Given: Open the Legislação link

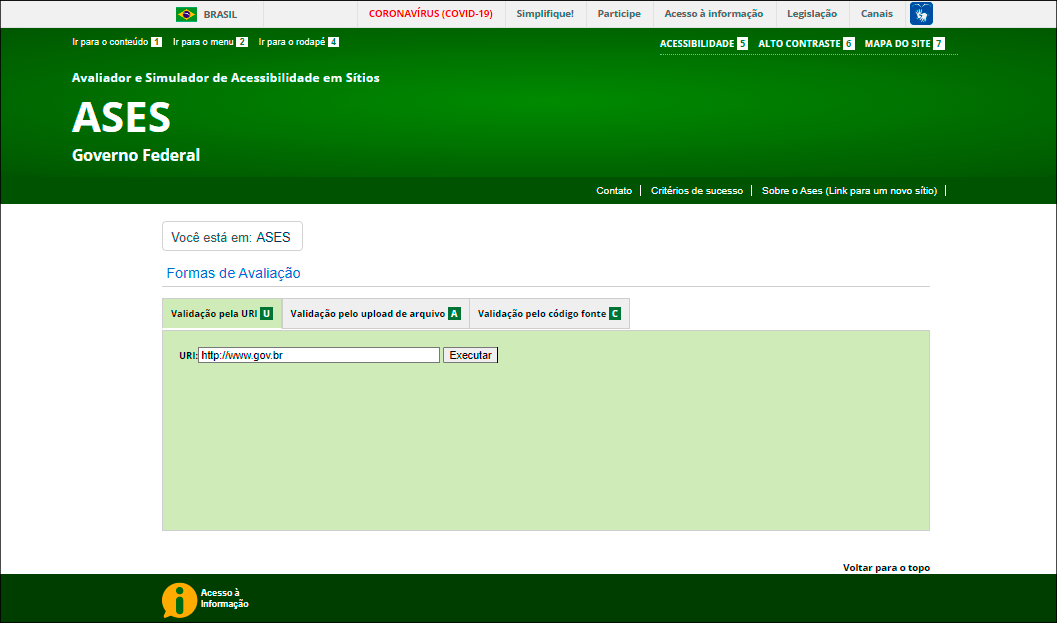Looking at the screenshot, I should tap(812, 13).
